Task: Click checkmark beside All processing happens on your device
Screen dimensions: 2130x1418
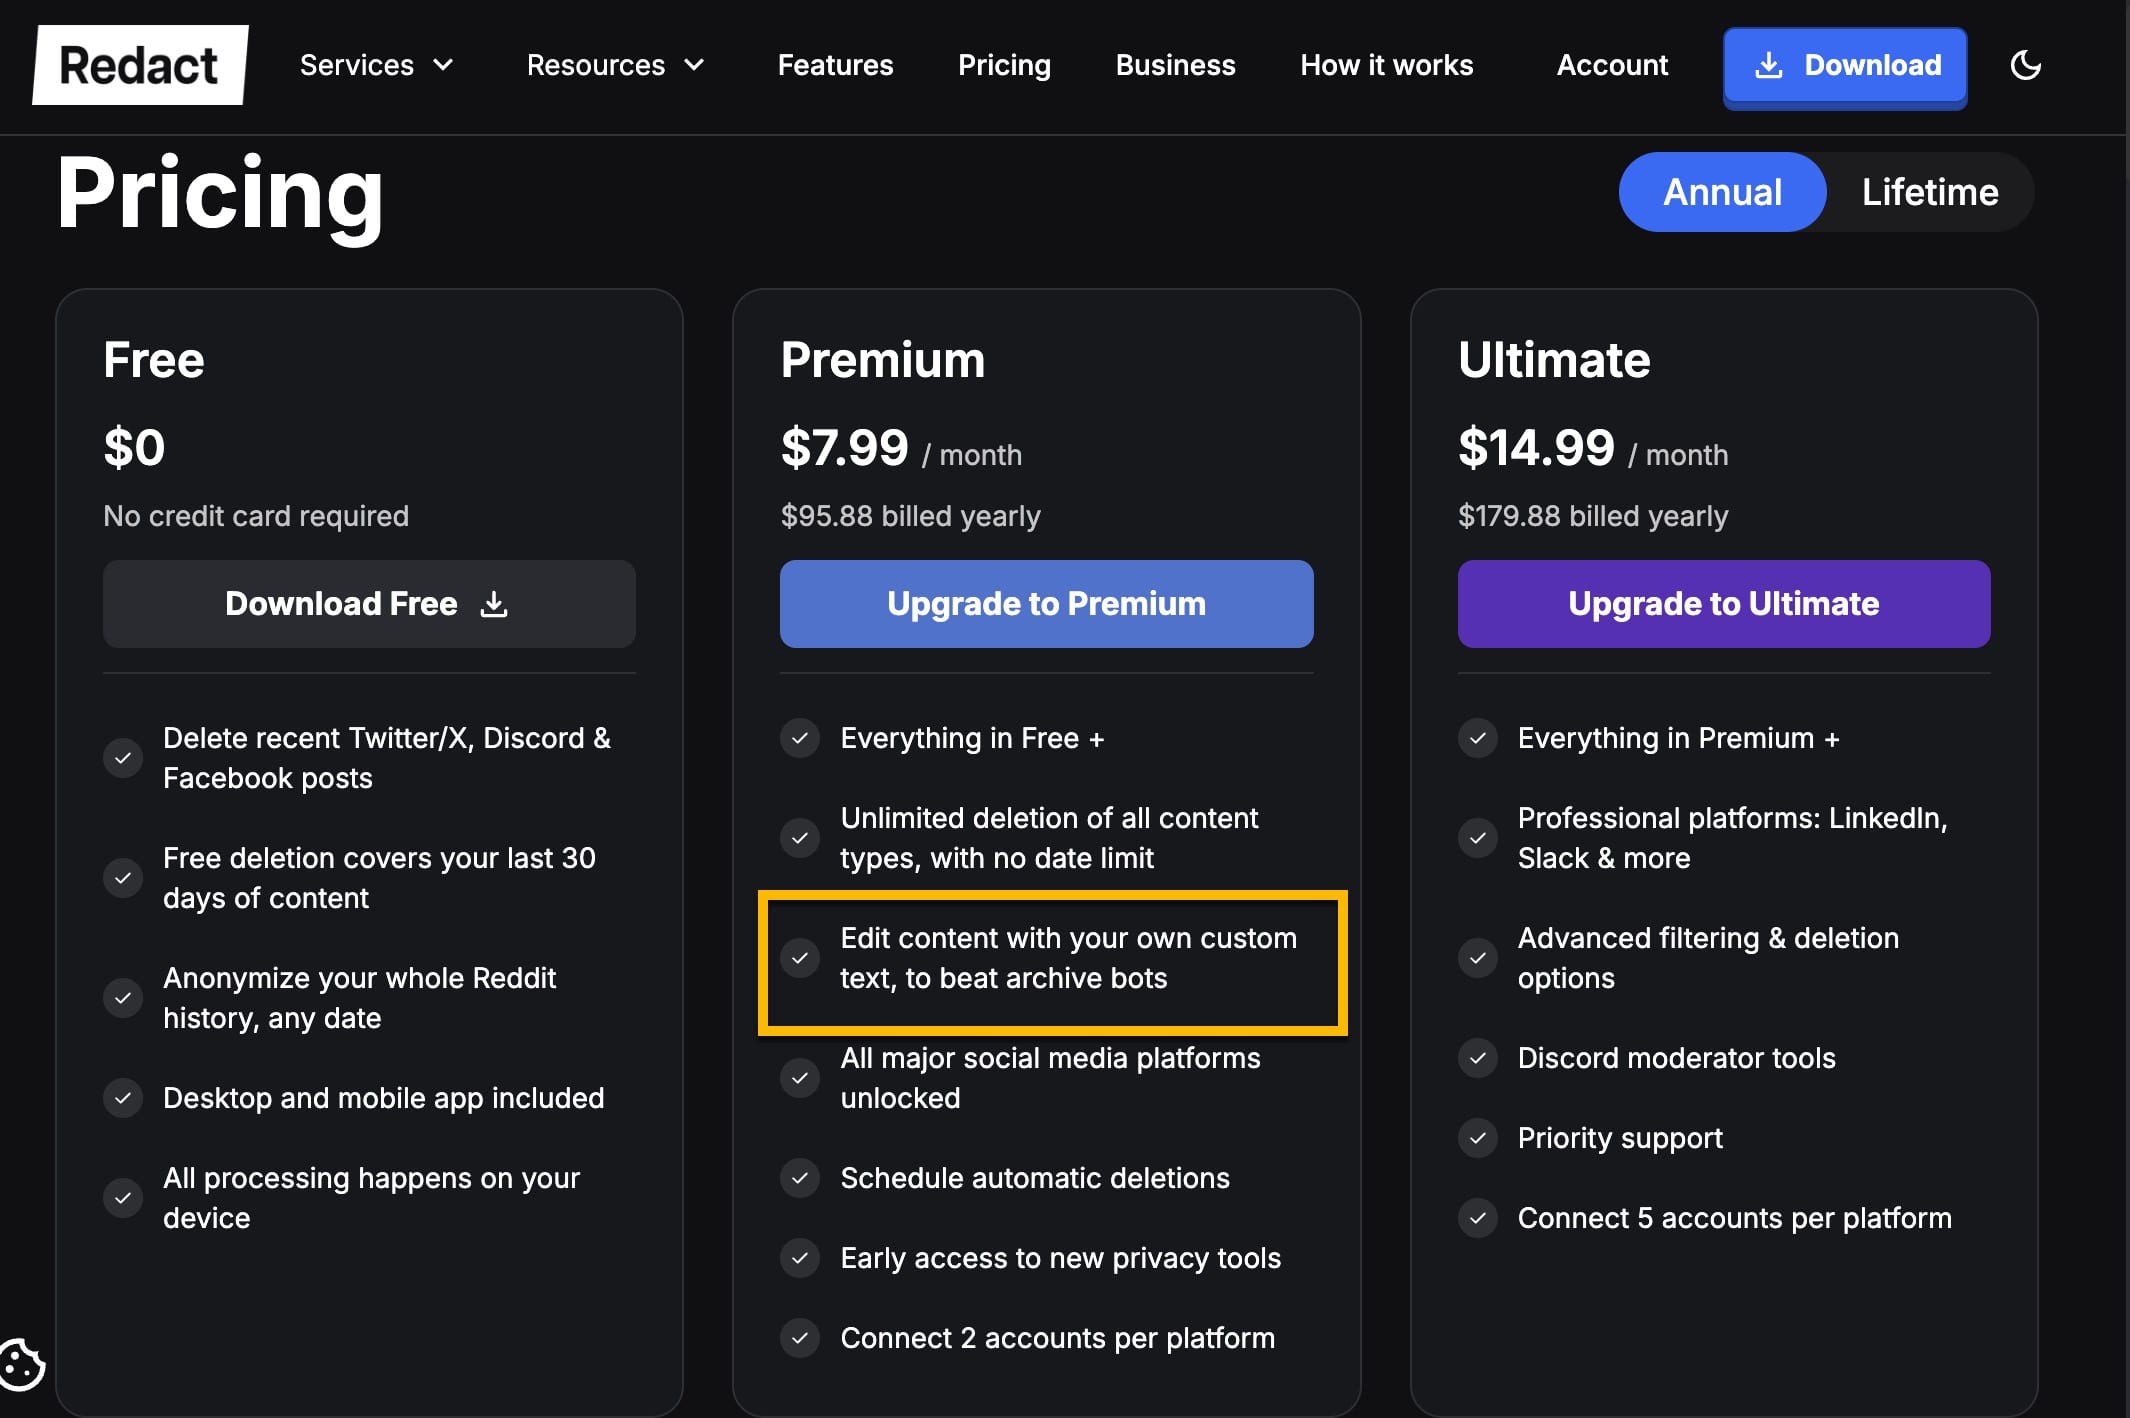Action: click(123, 1198)
